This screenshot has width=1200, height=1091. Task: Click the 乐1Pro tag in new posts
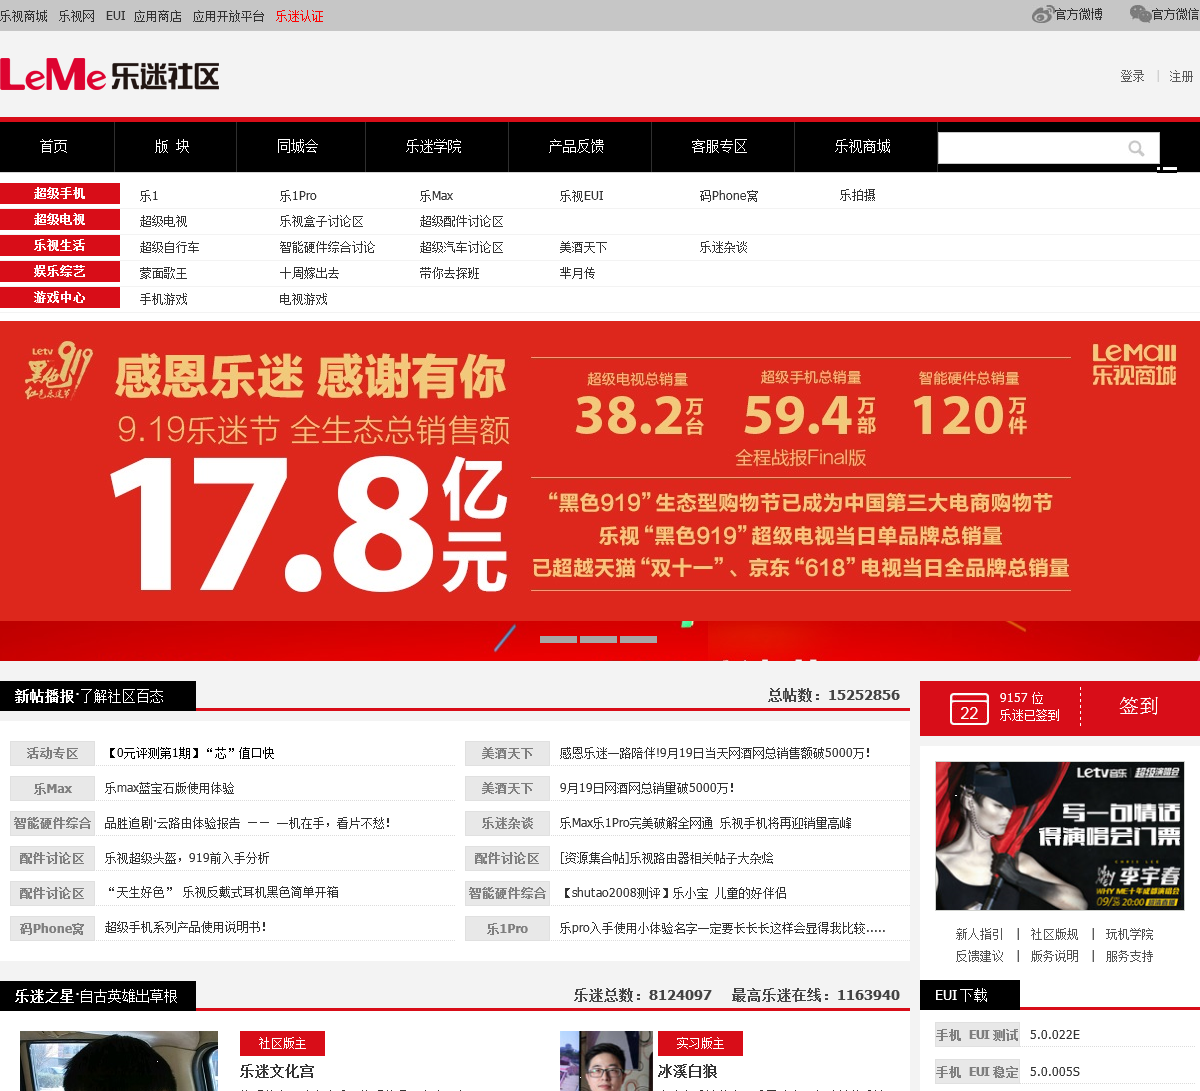tap(507, 929)
